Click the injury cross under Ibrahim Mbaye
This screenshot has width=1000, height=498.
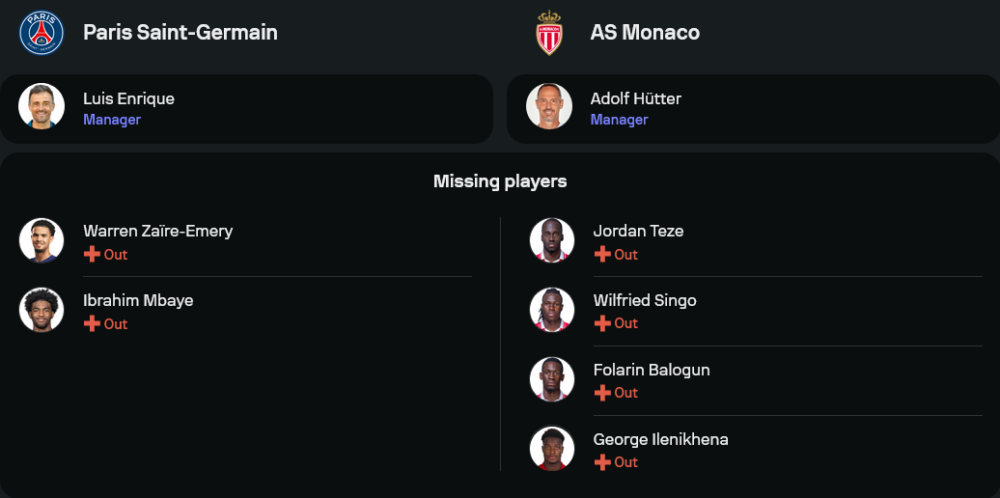click(x=92, y=324)
